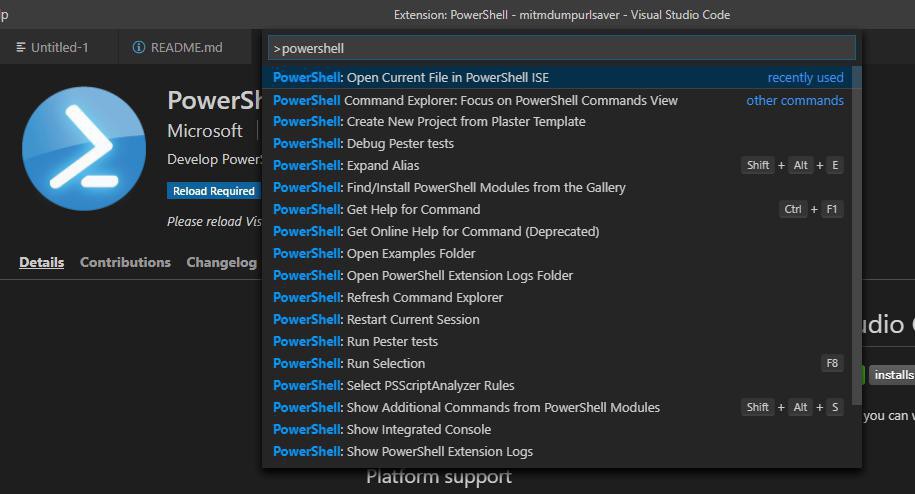The height and width of the screenshot is (494, 915).
Task: Select Command Explorer: Focus on PowerShell Commands View
Action: [x=557, y=100]
